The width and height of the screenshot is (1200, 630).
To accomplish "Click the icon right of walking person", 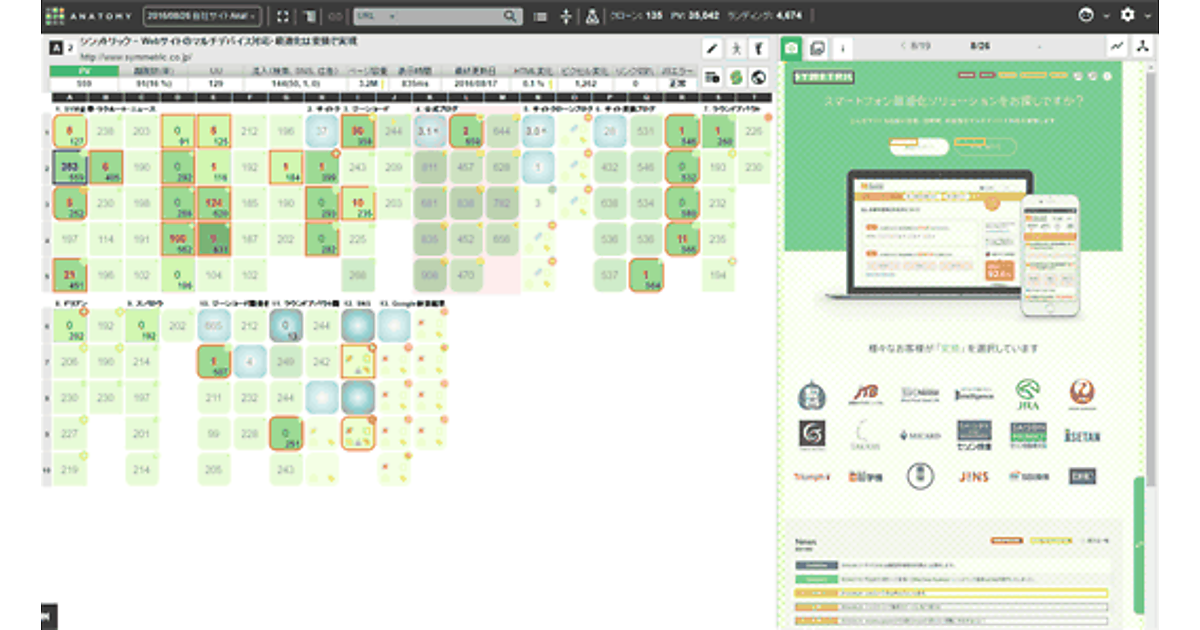I will tap(759, 47).
